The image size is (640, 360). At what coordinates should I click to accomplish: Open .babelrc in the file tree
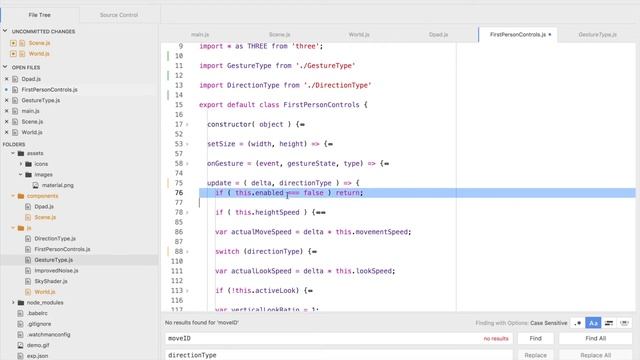click(37, 313)
